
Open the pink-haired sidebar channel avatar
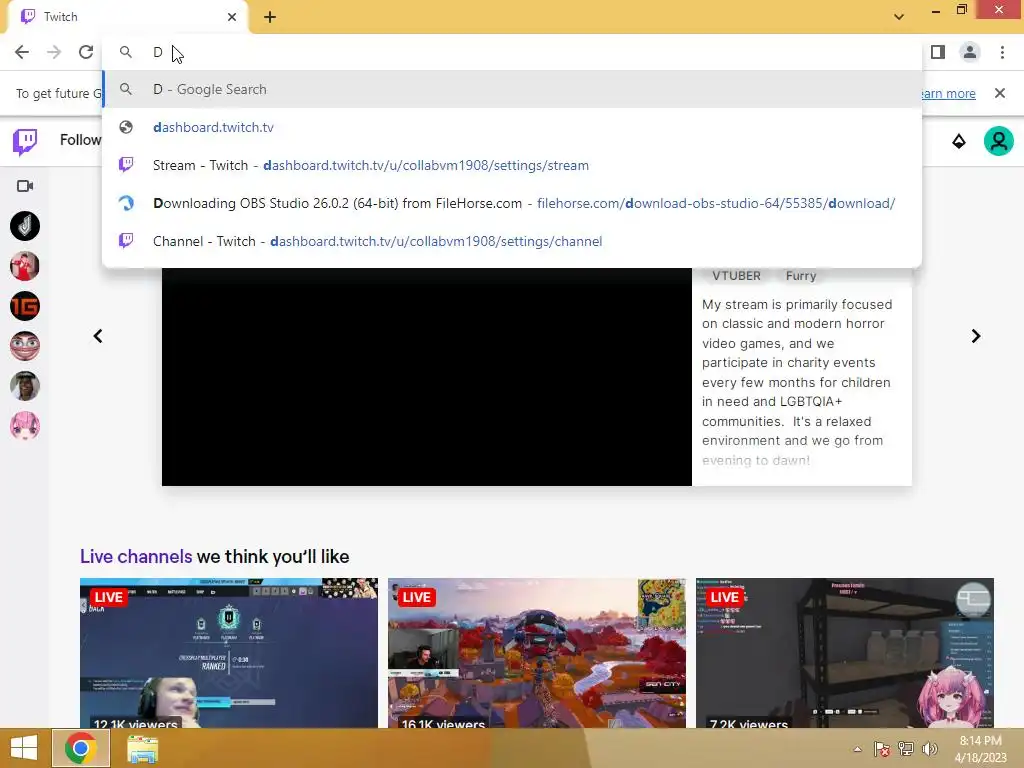click(x=25, y=426)
